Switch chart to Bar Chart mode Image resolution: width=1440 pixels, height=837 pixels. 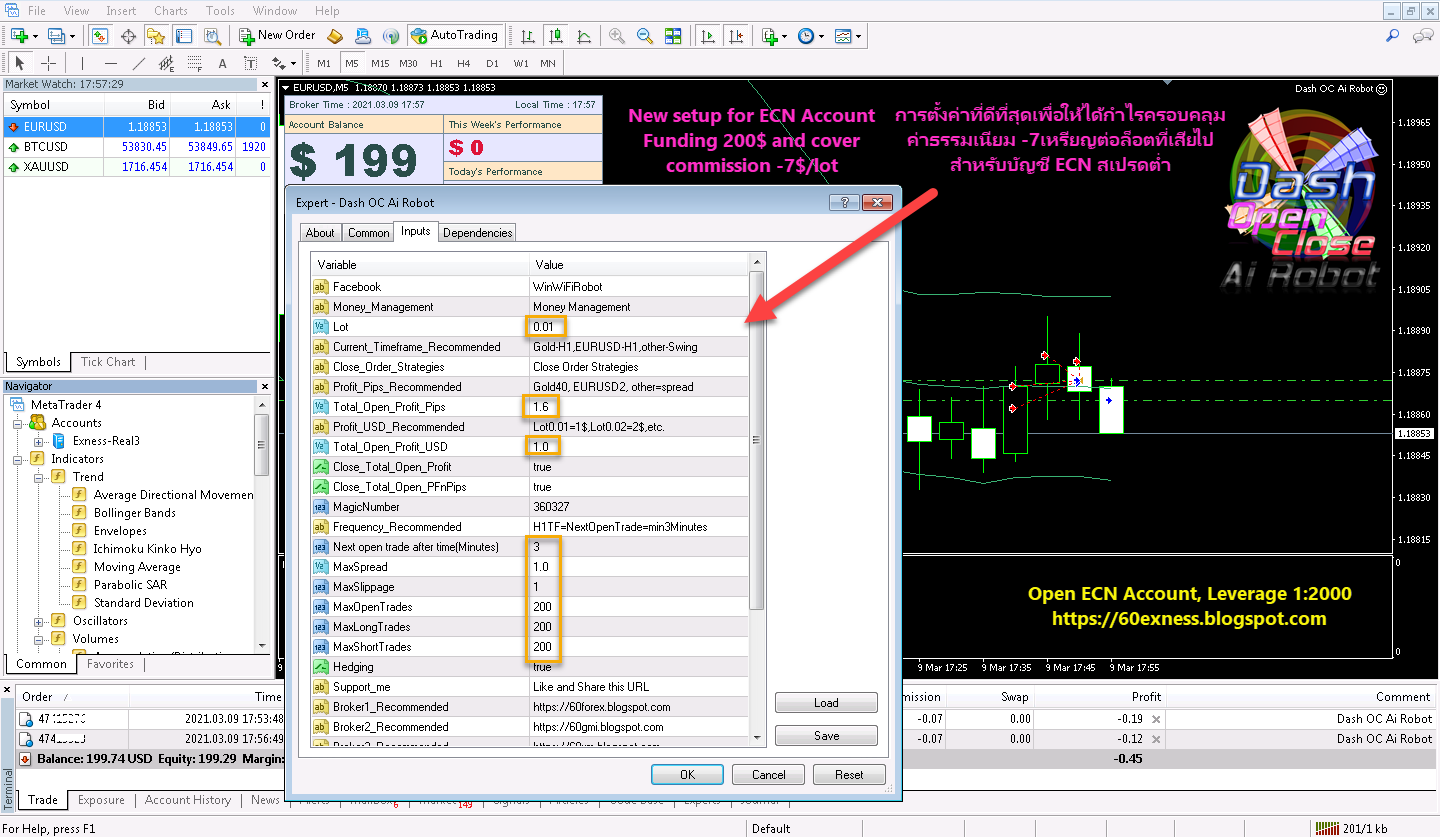pyautogui.click(x=527, y=36)
